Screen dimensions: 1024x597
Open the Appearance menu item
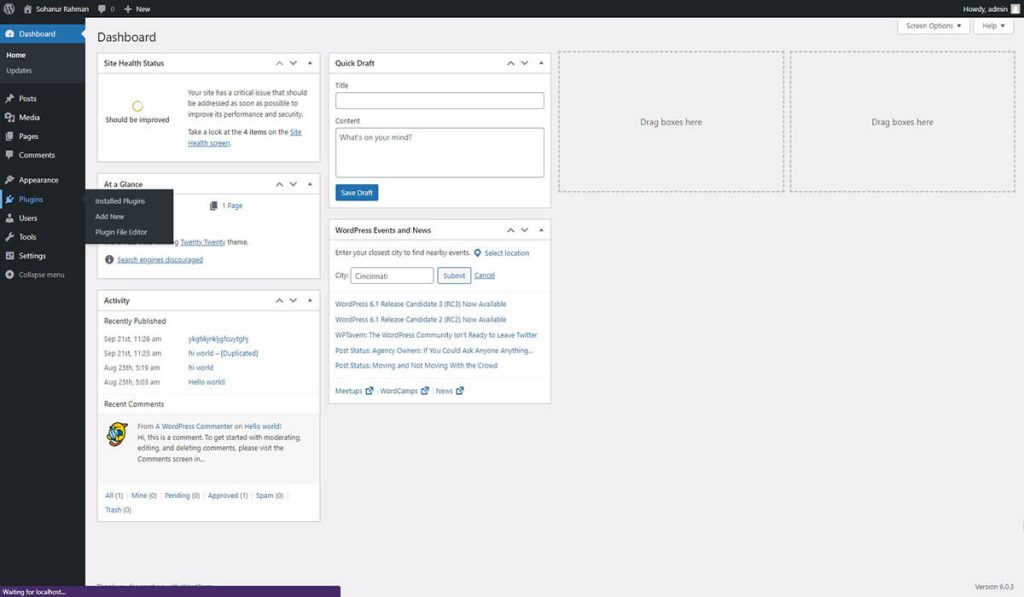pos(39,180)
